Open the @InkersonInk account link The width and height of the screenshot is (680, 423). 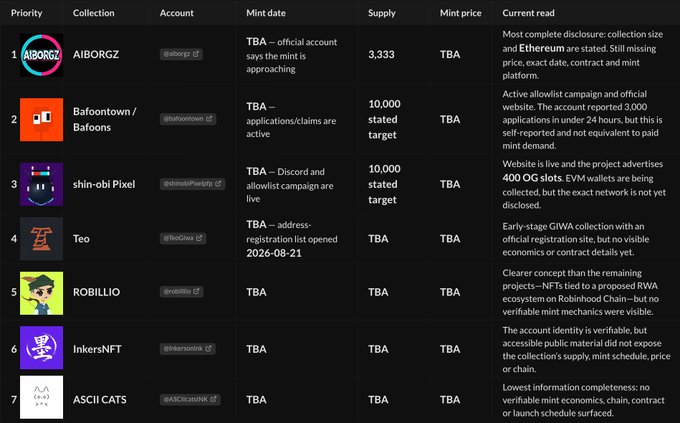[x=187, y=348]
